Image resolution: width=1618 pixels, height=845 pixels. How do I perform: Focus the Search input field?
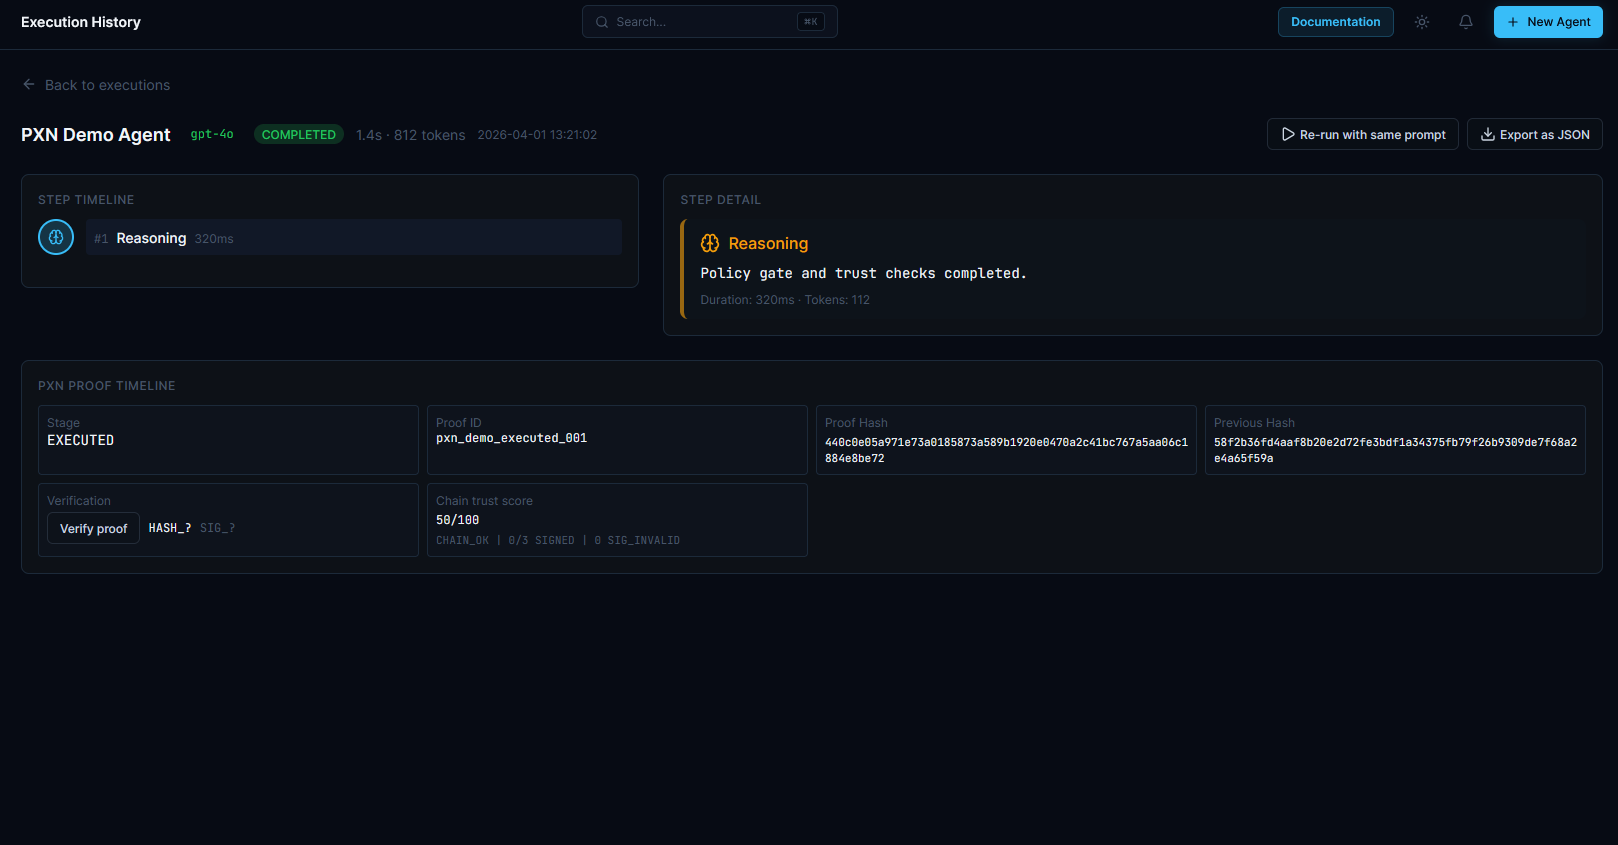coord(710,22)
